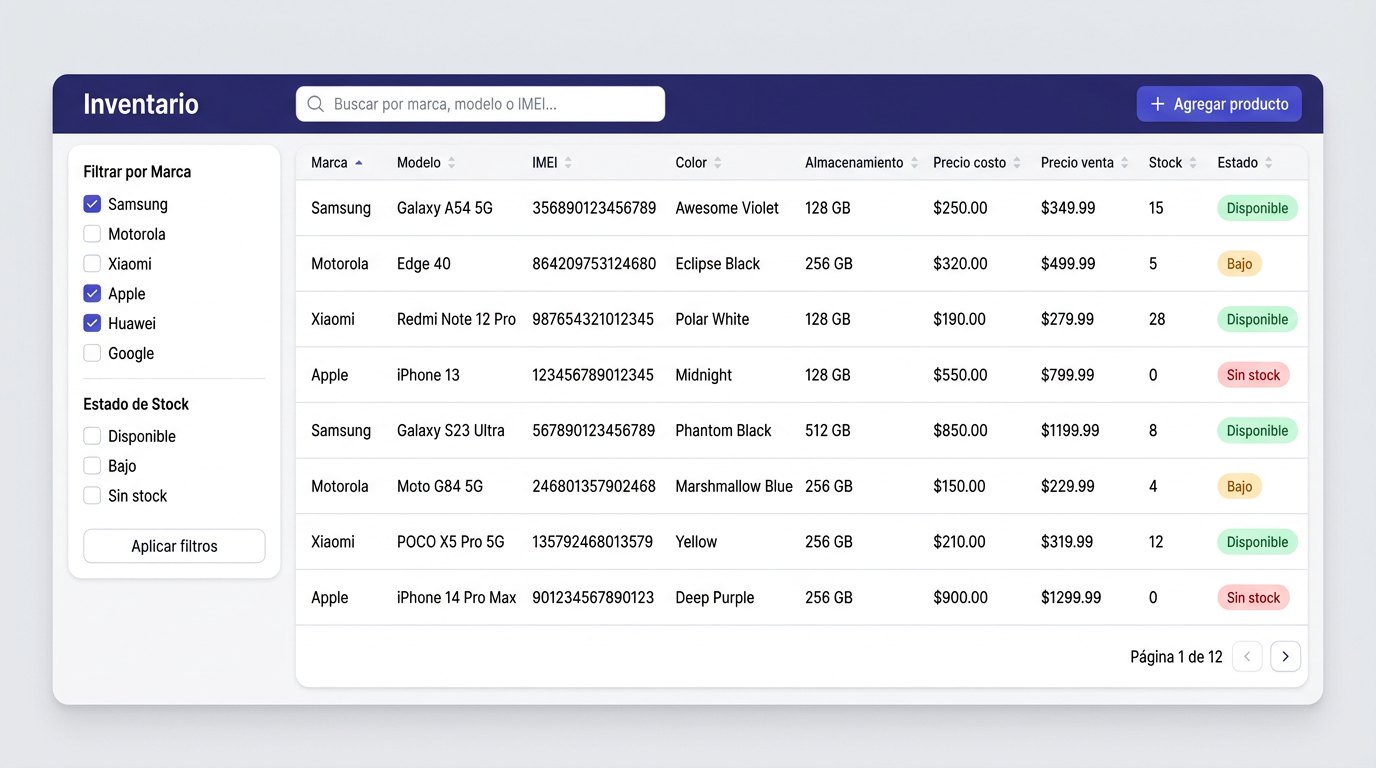Sort table by Estado column
The width and height of the screenshot is (1376, 768).
1245,163
